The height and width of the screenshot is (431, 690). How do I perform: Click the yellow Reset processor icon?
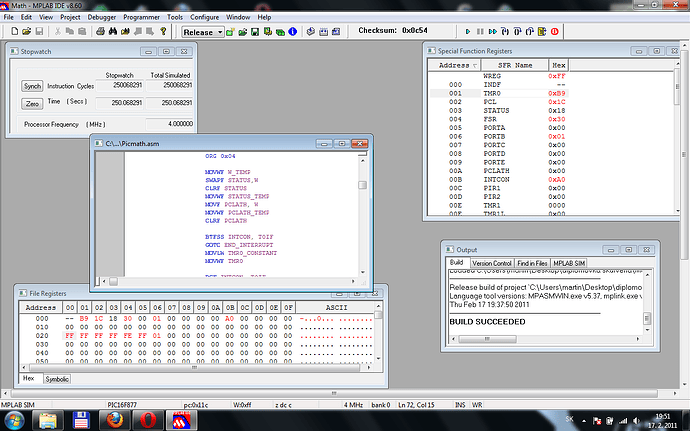click(542, 31)
